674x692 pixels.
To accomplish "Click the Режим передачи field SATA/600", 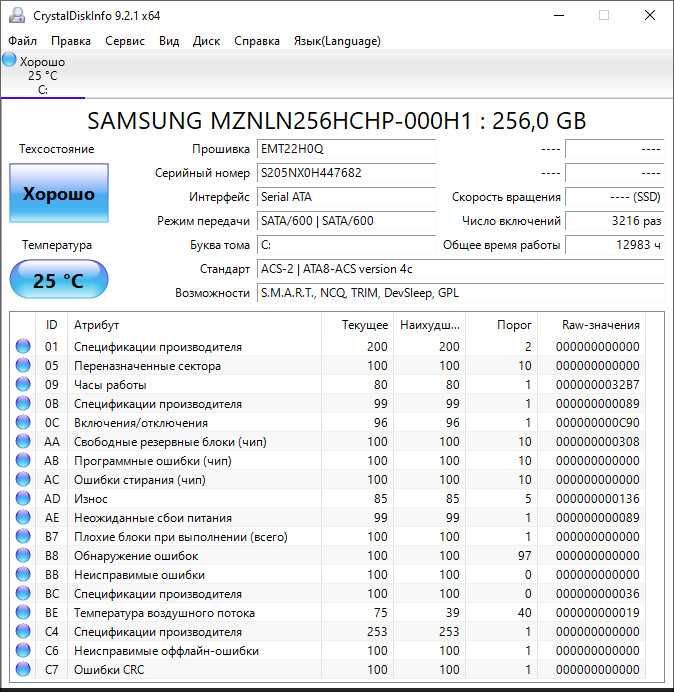I will (x=346, y=221).
